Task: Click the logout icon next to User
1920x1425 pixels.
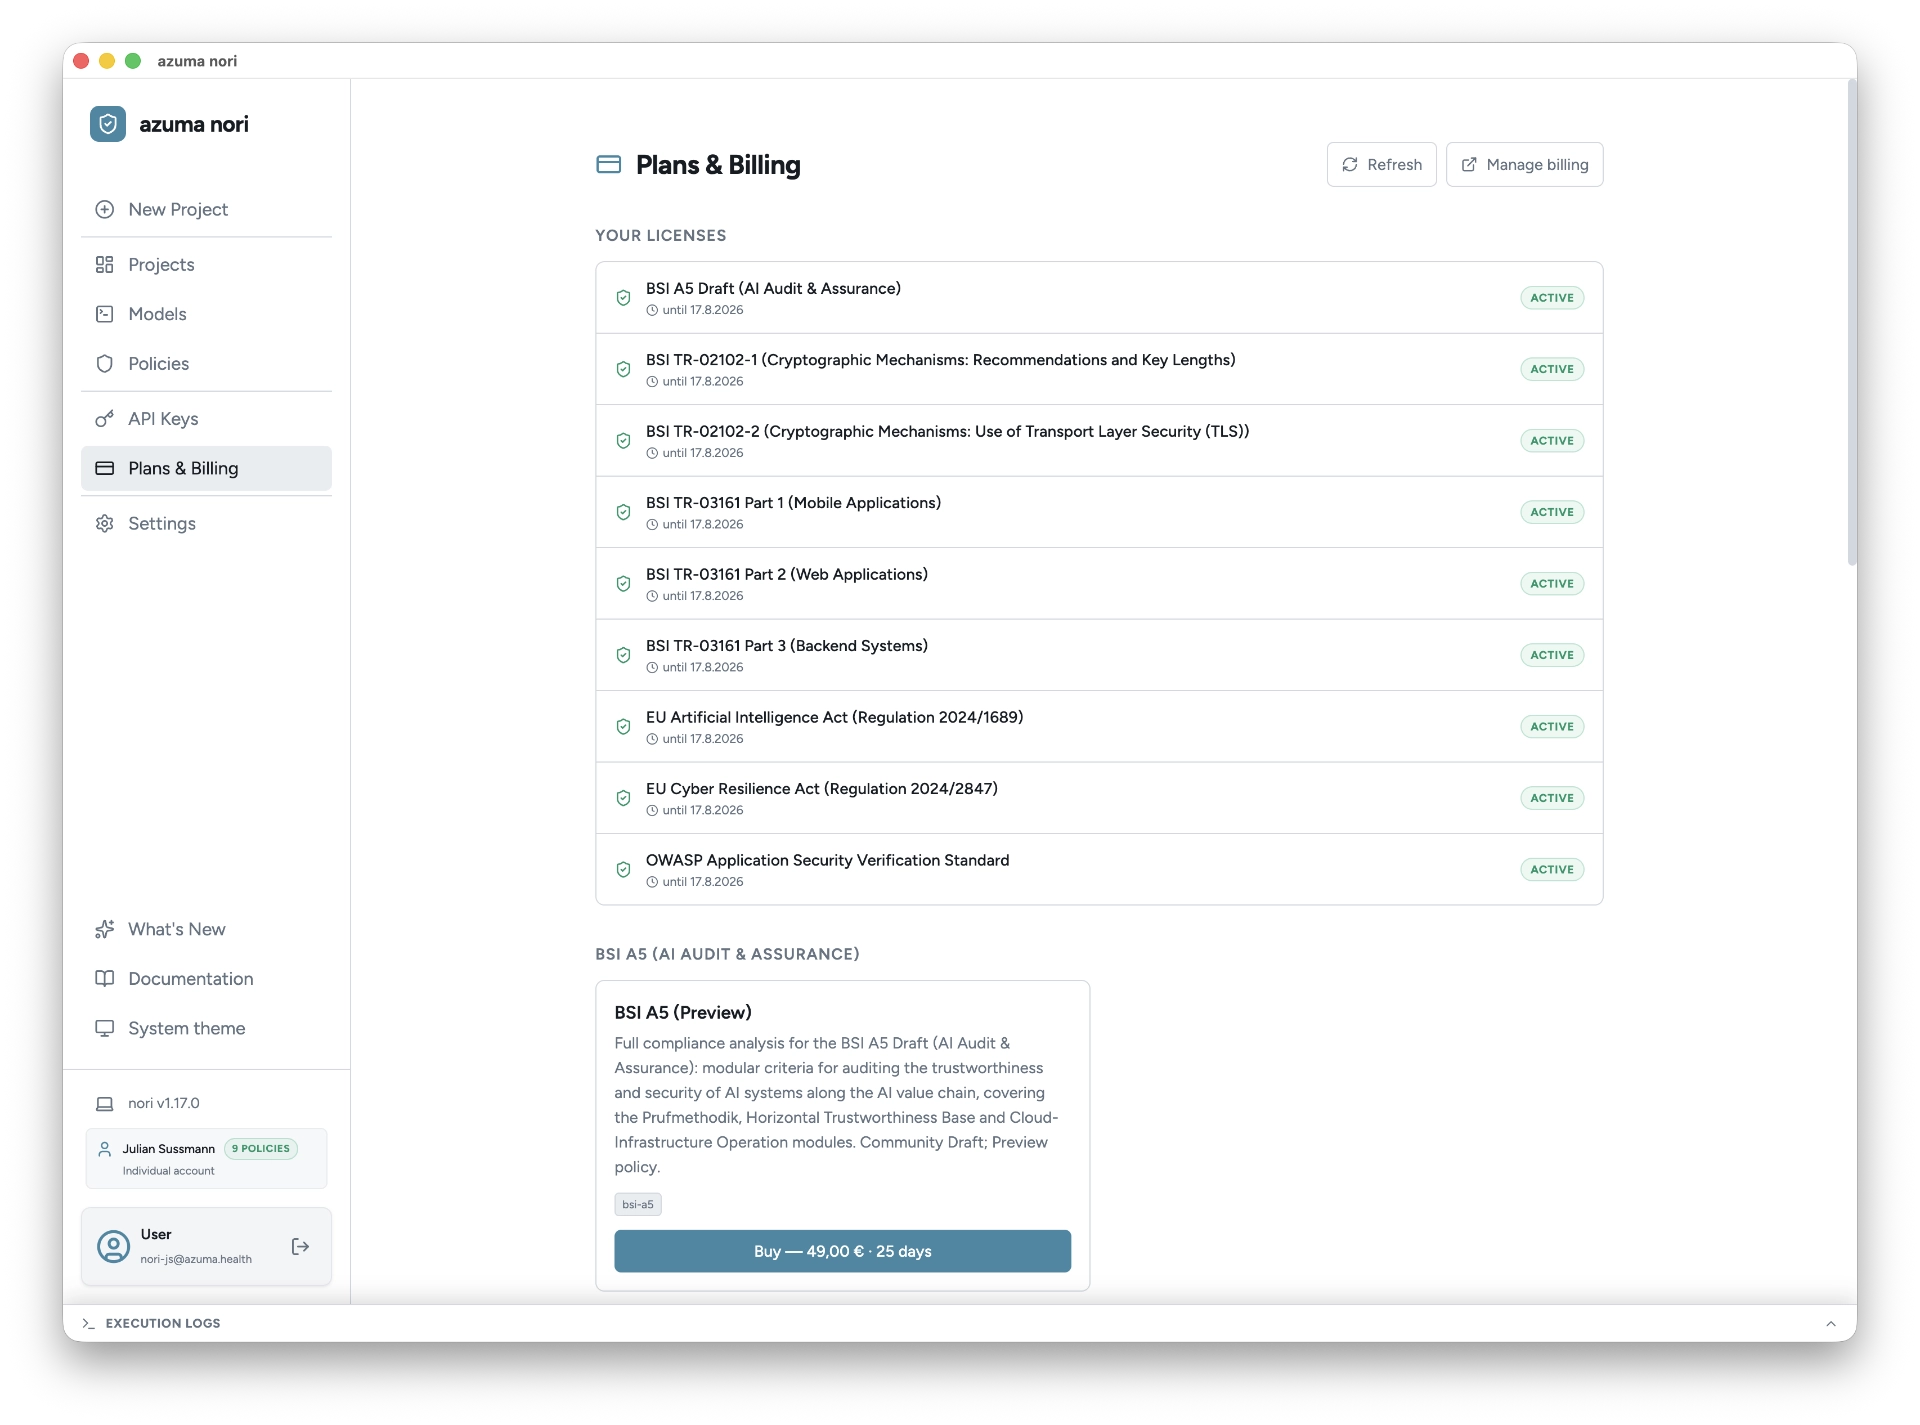Action: coord(300,1246)
